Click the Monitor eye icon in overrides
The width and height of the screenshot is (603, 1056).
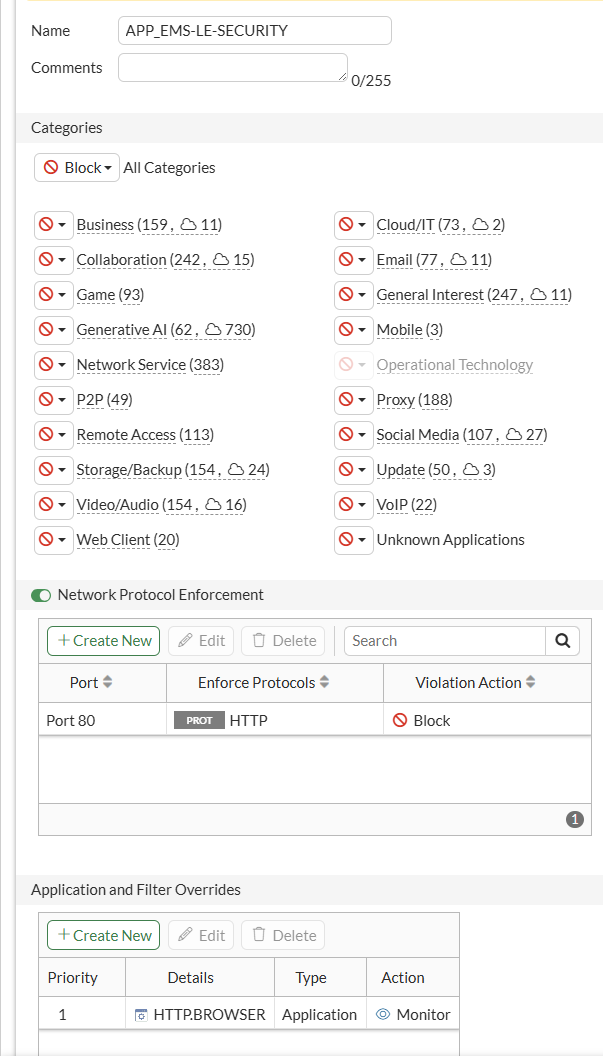383,1014
